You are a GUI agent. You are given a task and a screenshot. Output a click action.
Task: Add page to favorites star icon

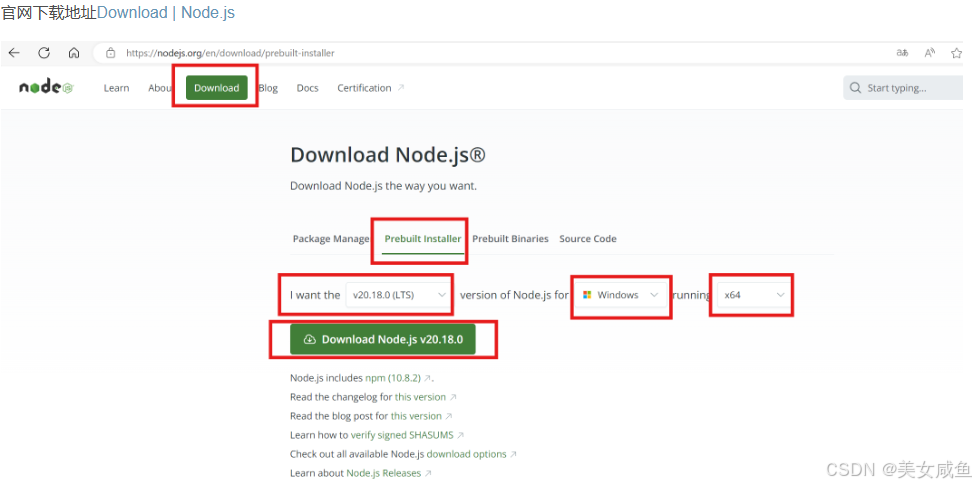coord(957,53)
